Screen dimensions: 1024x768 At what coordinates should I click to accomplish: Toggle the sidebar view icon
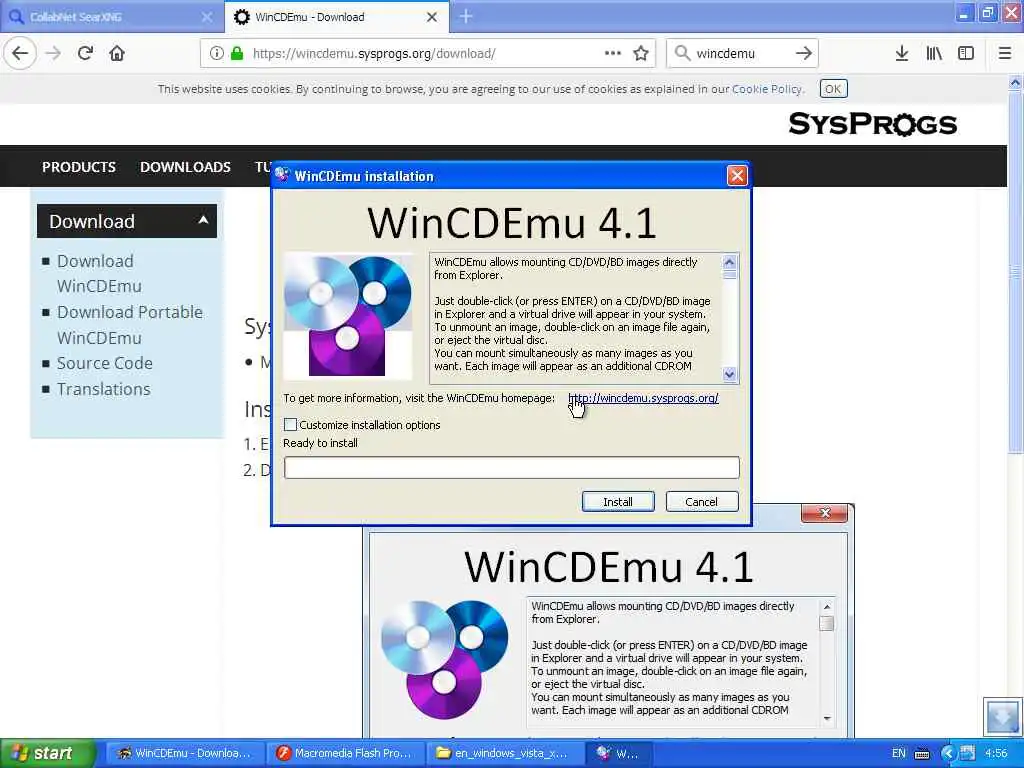click(x=966, y=53)
